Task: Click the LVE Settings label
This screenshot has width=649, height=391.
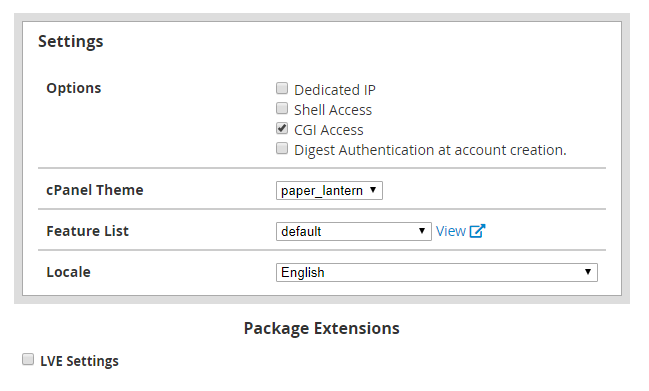Action: 79,361
